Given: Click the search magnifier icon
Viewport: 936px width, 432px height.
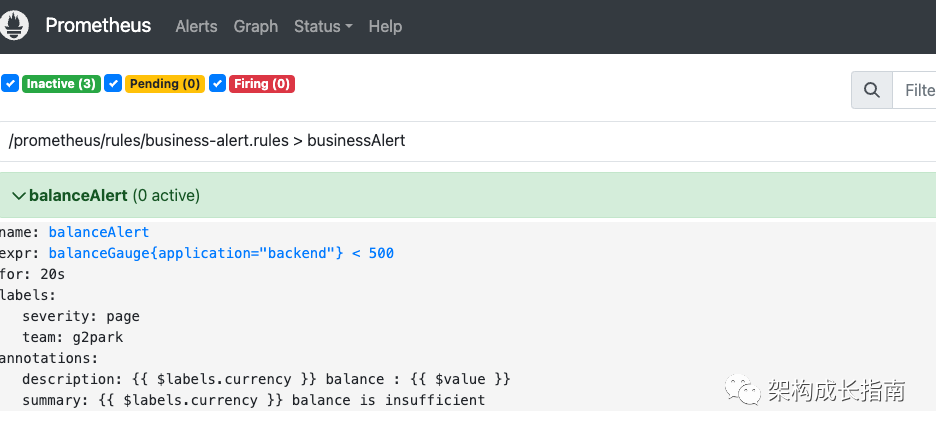Looking at the screenshot, I should (x=871, y=90).
